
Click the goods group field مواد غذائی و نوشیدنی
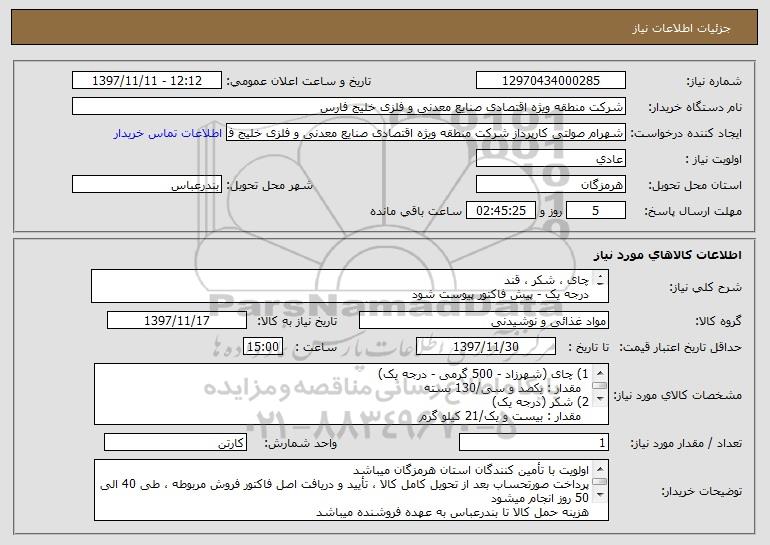point(484,321)
